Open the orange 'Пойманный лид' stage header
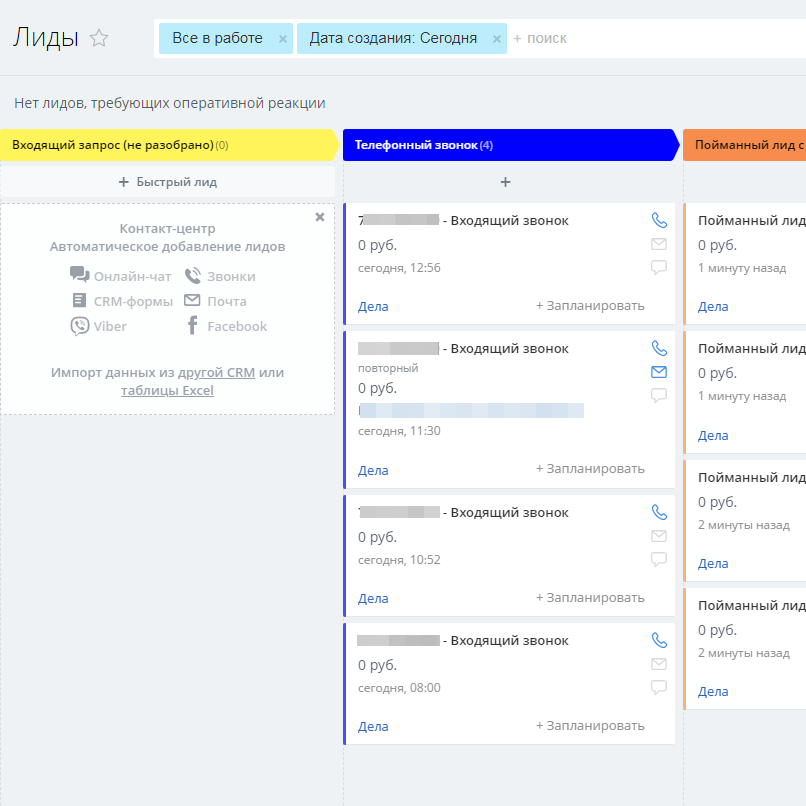 coord(744,145)
